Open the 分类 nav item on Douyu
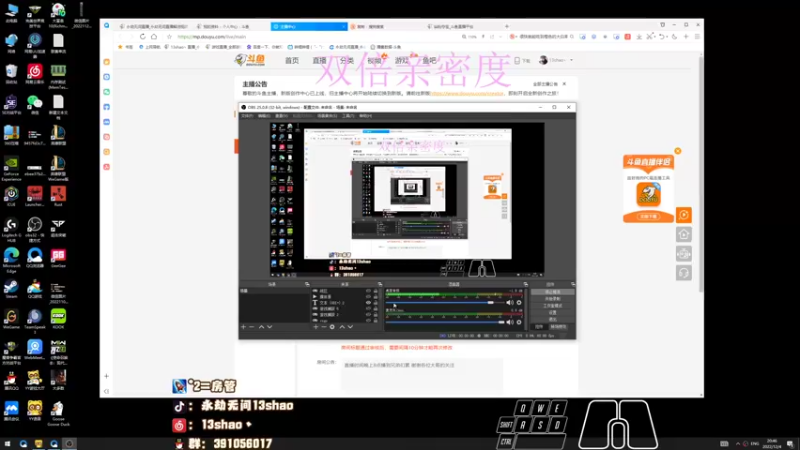Image resolution: width=800 pixels, height=450 pixels. [347, 60]
